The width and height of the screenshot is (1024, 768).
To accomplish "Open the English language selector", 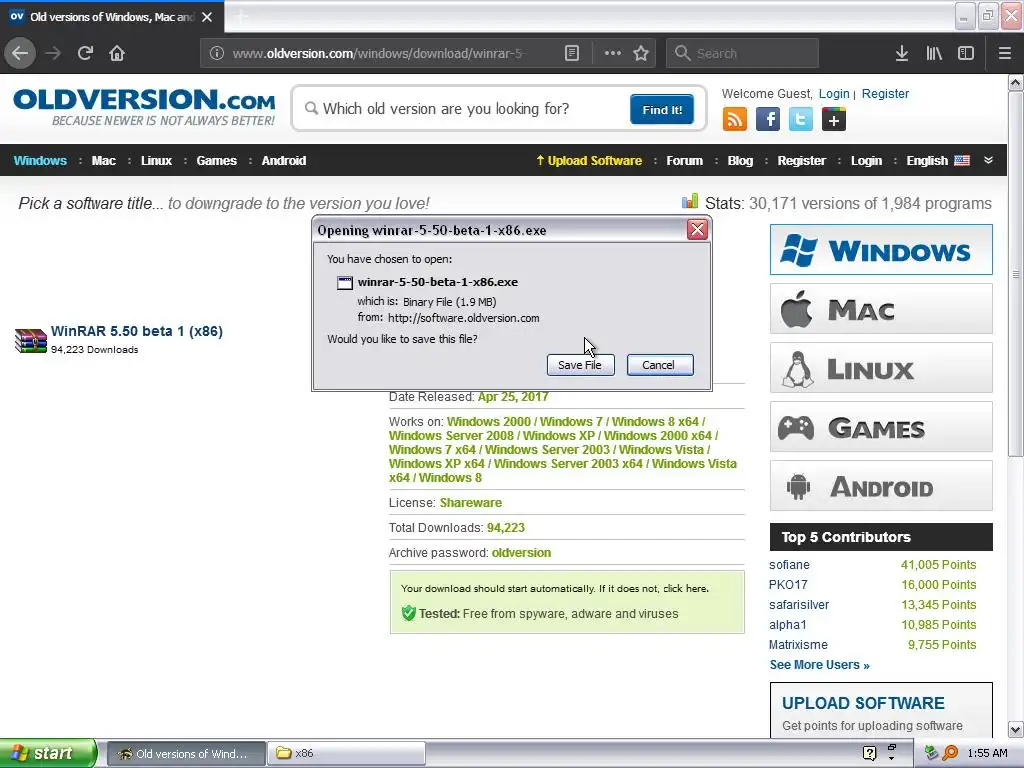I will (938, 161).
